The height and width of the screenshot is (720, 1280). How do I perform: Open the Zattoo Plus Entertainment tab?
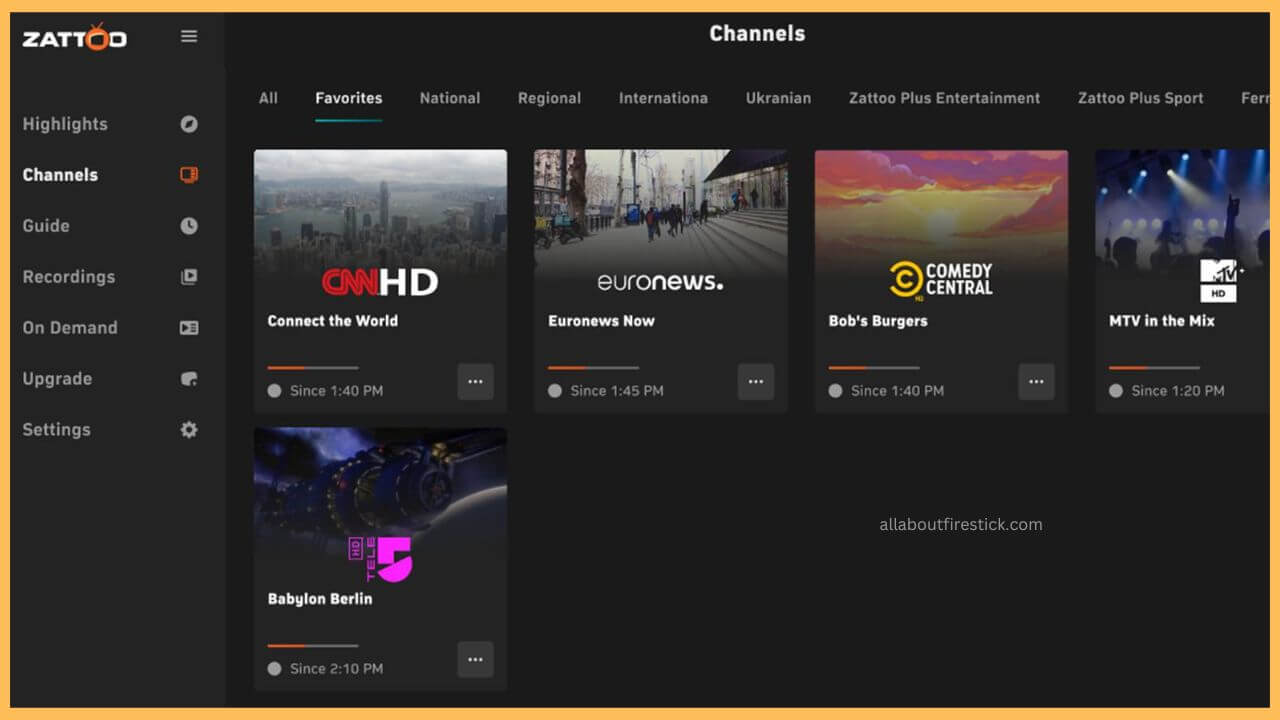coord(944,98)
